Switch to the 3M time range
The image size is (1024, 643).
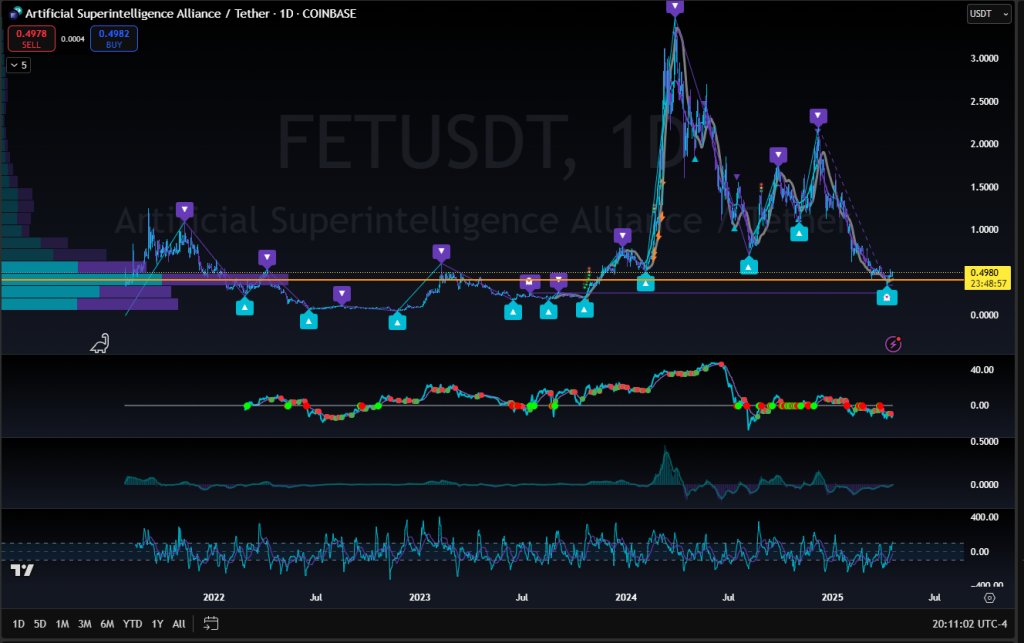tap(85, 624)
